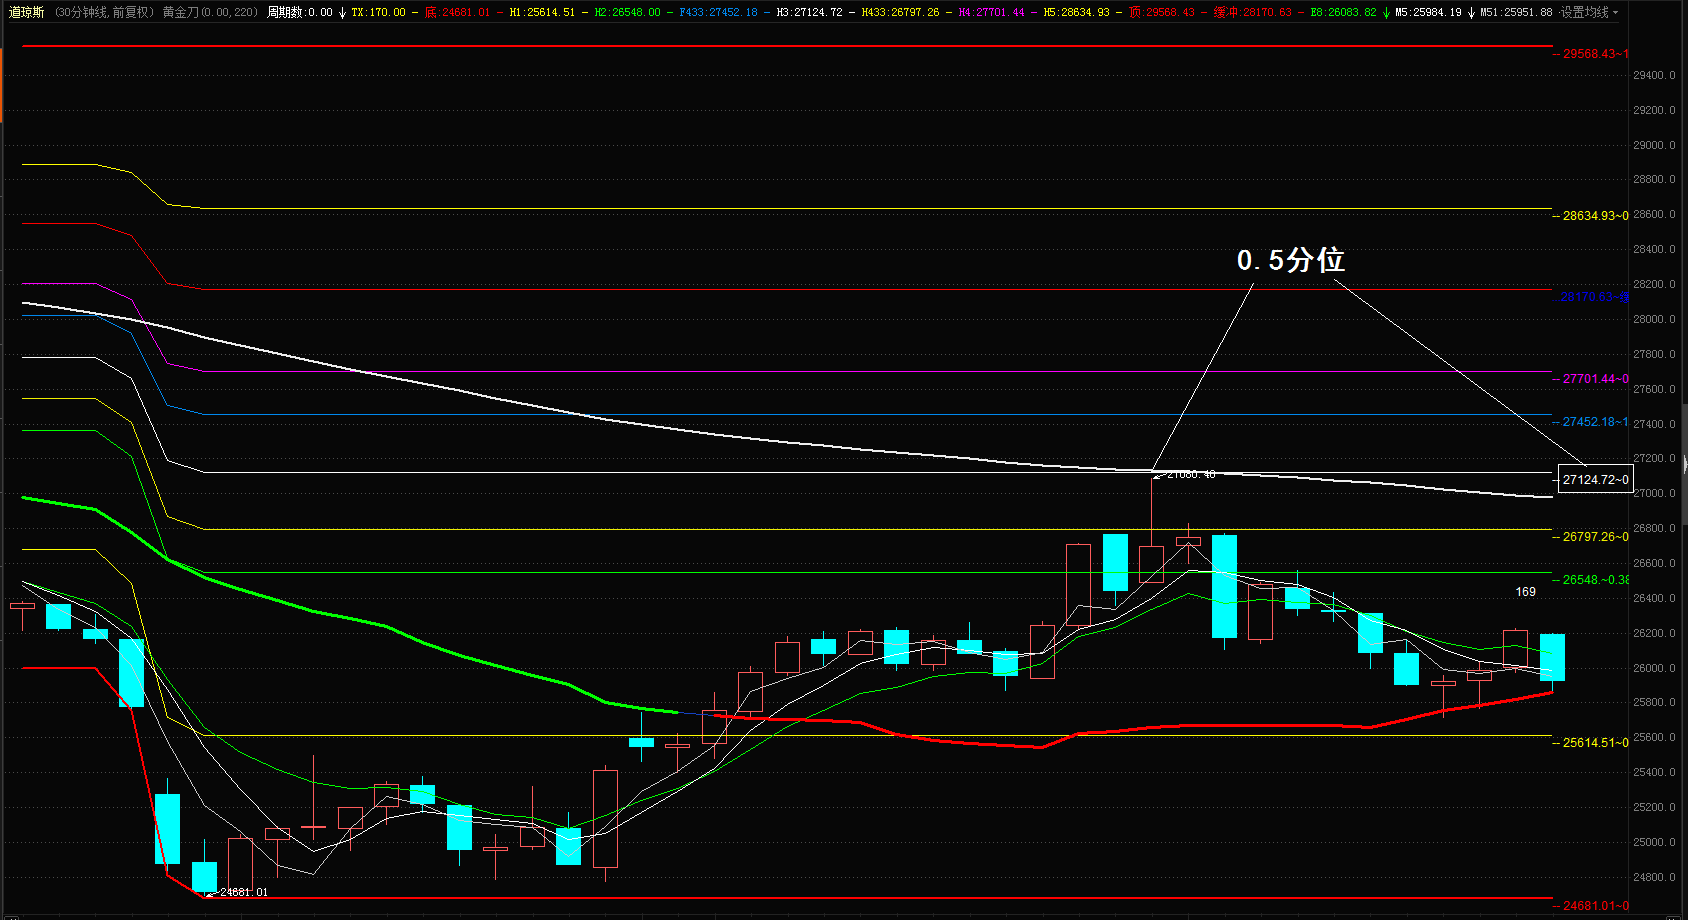Screen dimensions: 1688x920
Task: Click the red 24681.01 bottom line label
Action: pos(1595,906)
